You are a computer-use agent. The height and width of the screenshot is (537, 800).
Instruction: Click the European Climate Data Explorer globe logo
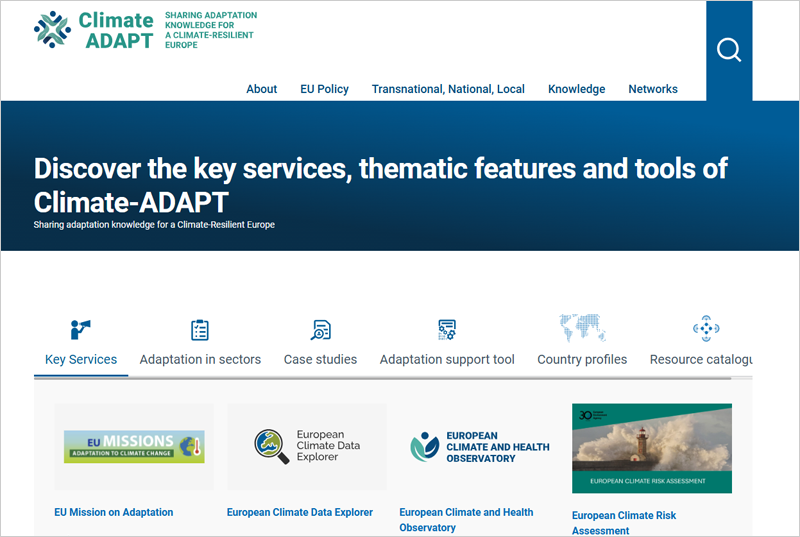(272, 446)
